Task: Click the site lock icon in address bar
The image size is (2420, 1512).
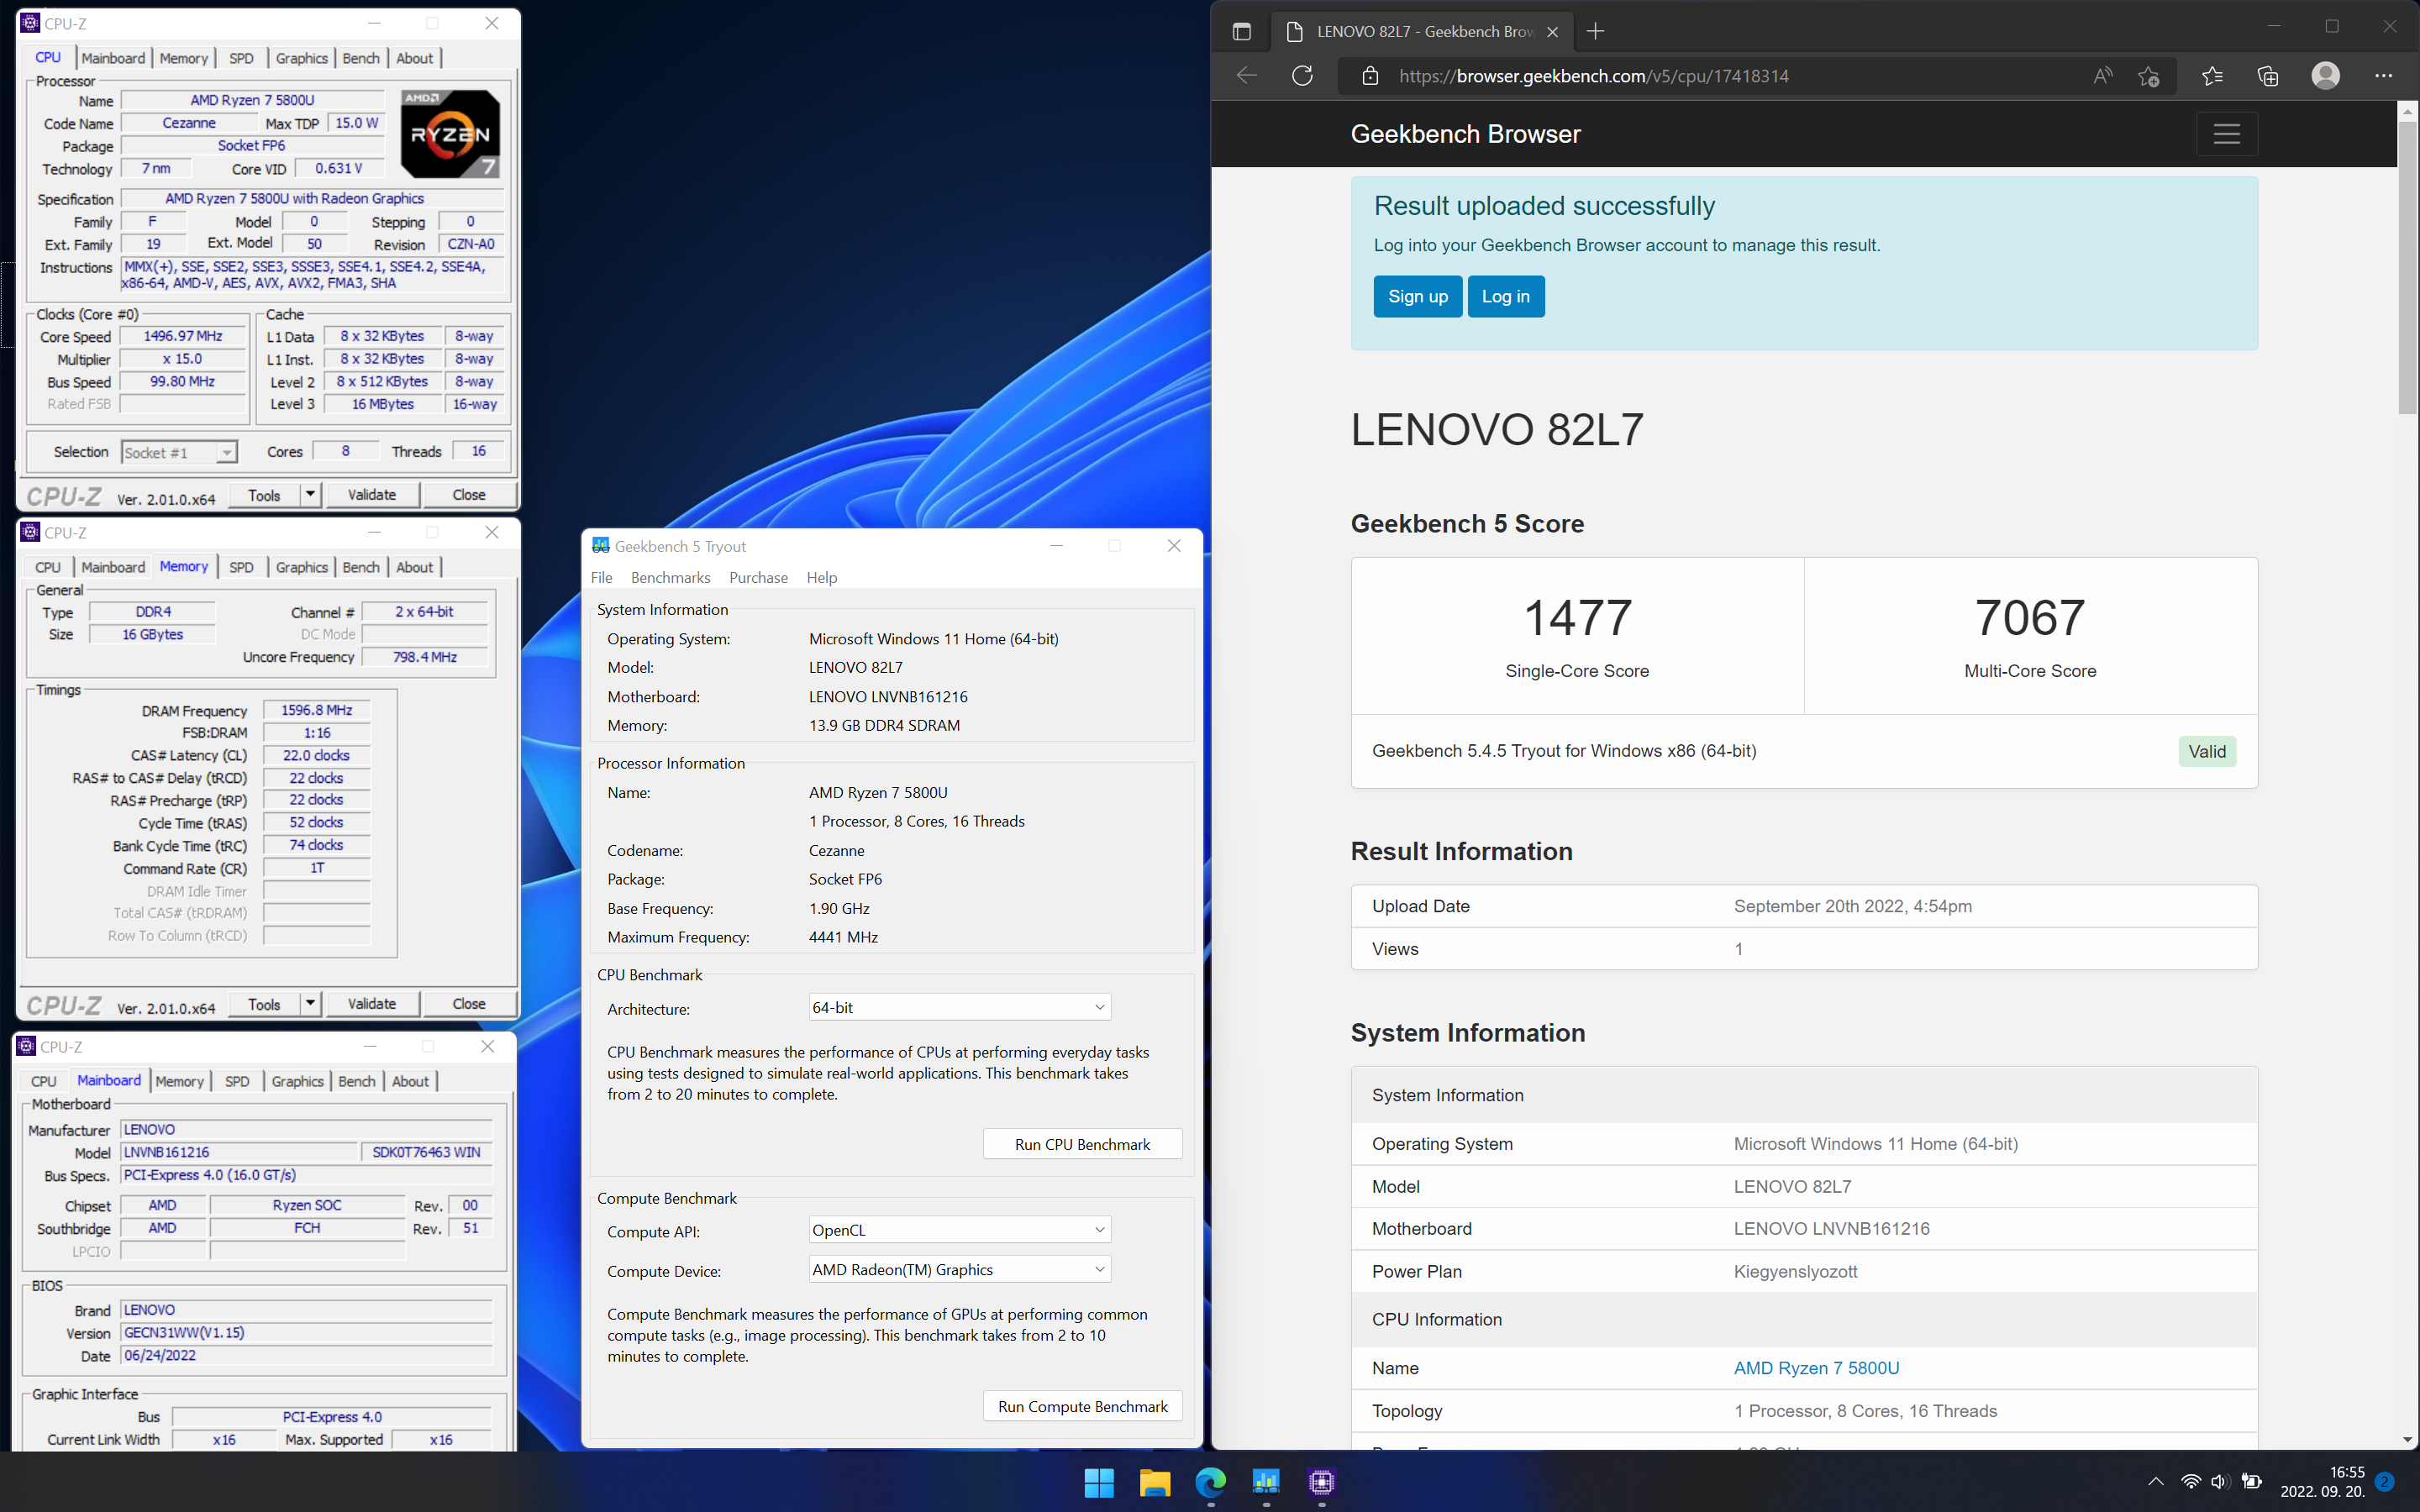Action: (x=1371, y=76)
